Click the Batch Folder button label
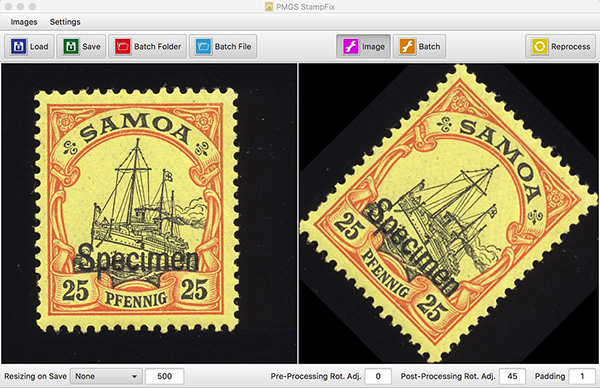 157,47
